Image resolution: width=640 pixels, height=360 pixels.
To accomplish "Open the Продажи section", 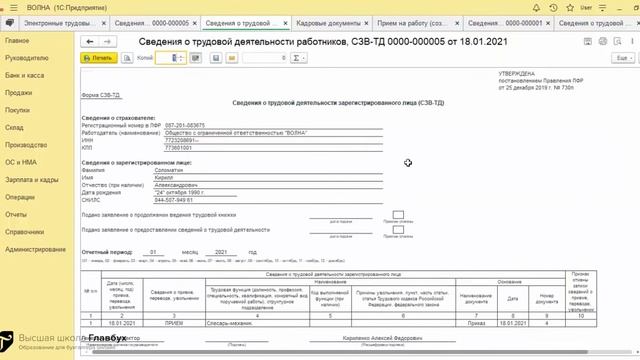I will [x=18, y=93].
